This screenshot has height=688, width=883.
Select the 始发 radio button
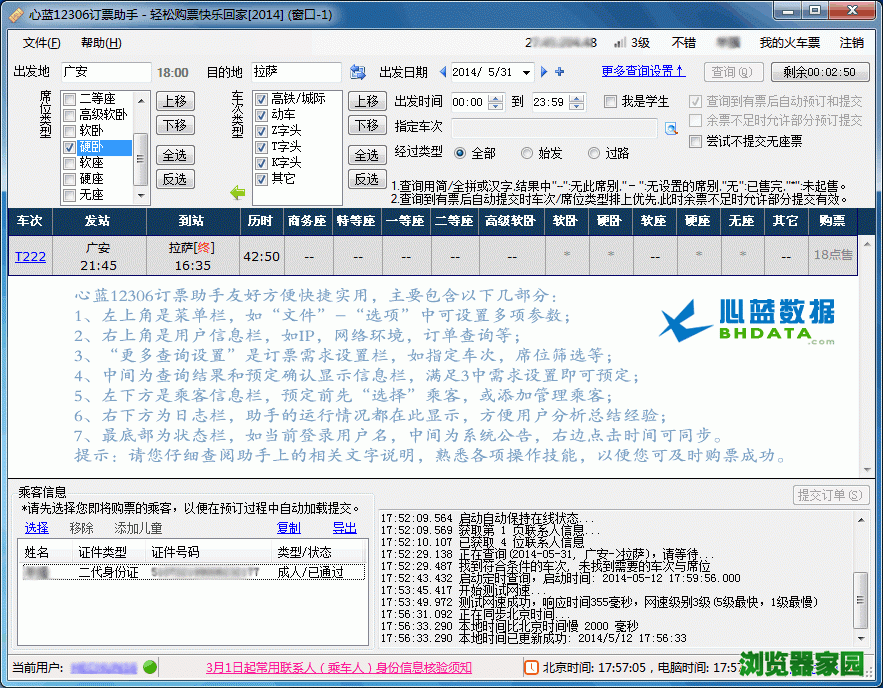point(527,153)
